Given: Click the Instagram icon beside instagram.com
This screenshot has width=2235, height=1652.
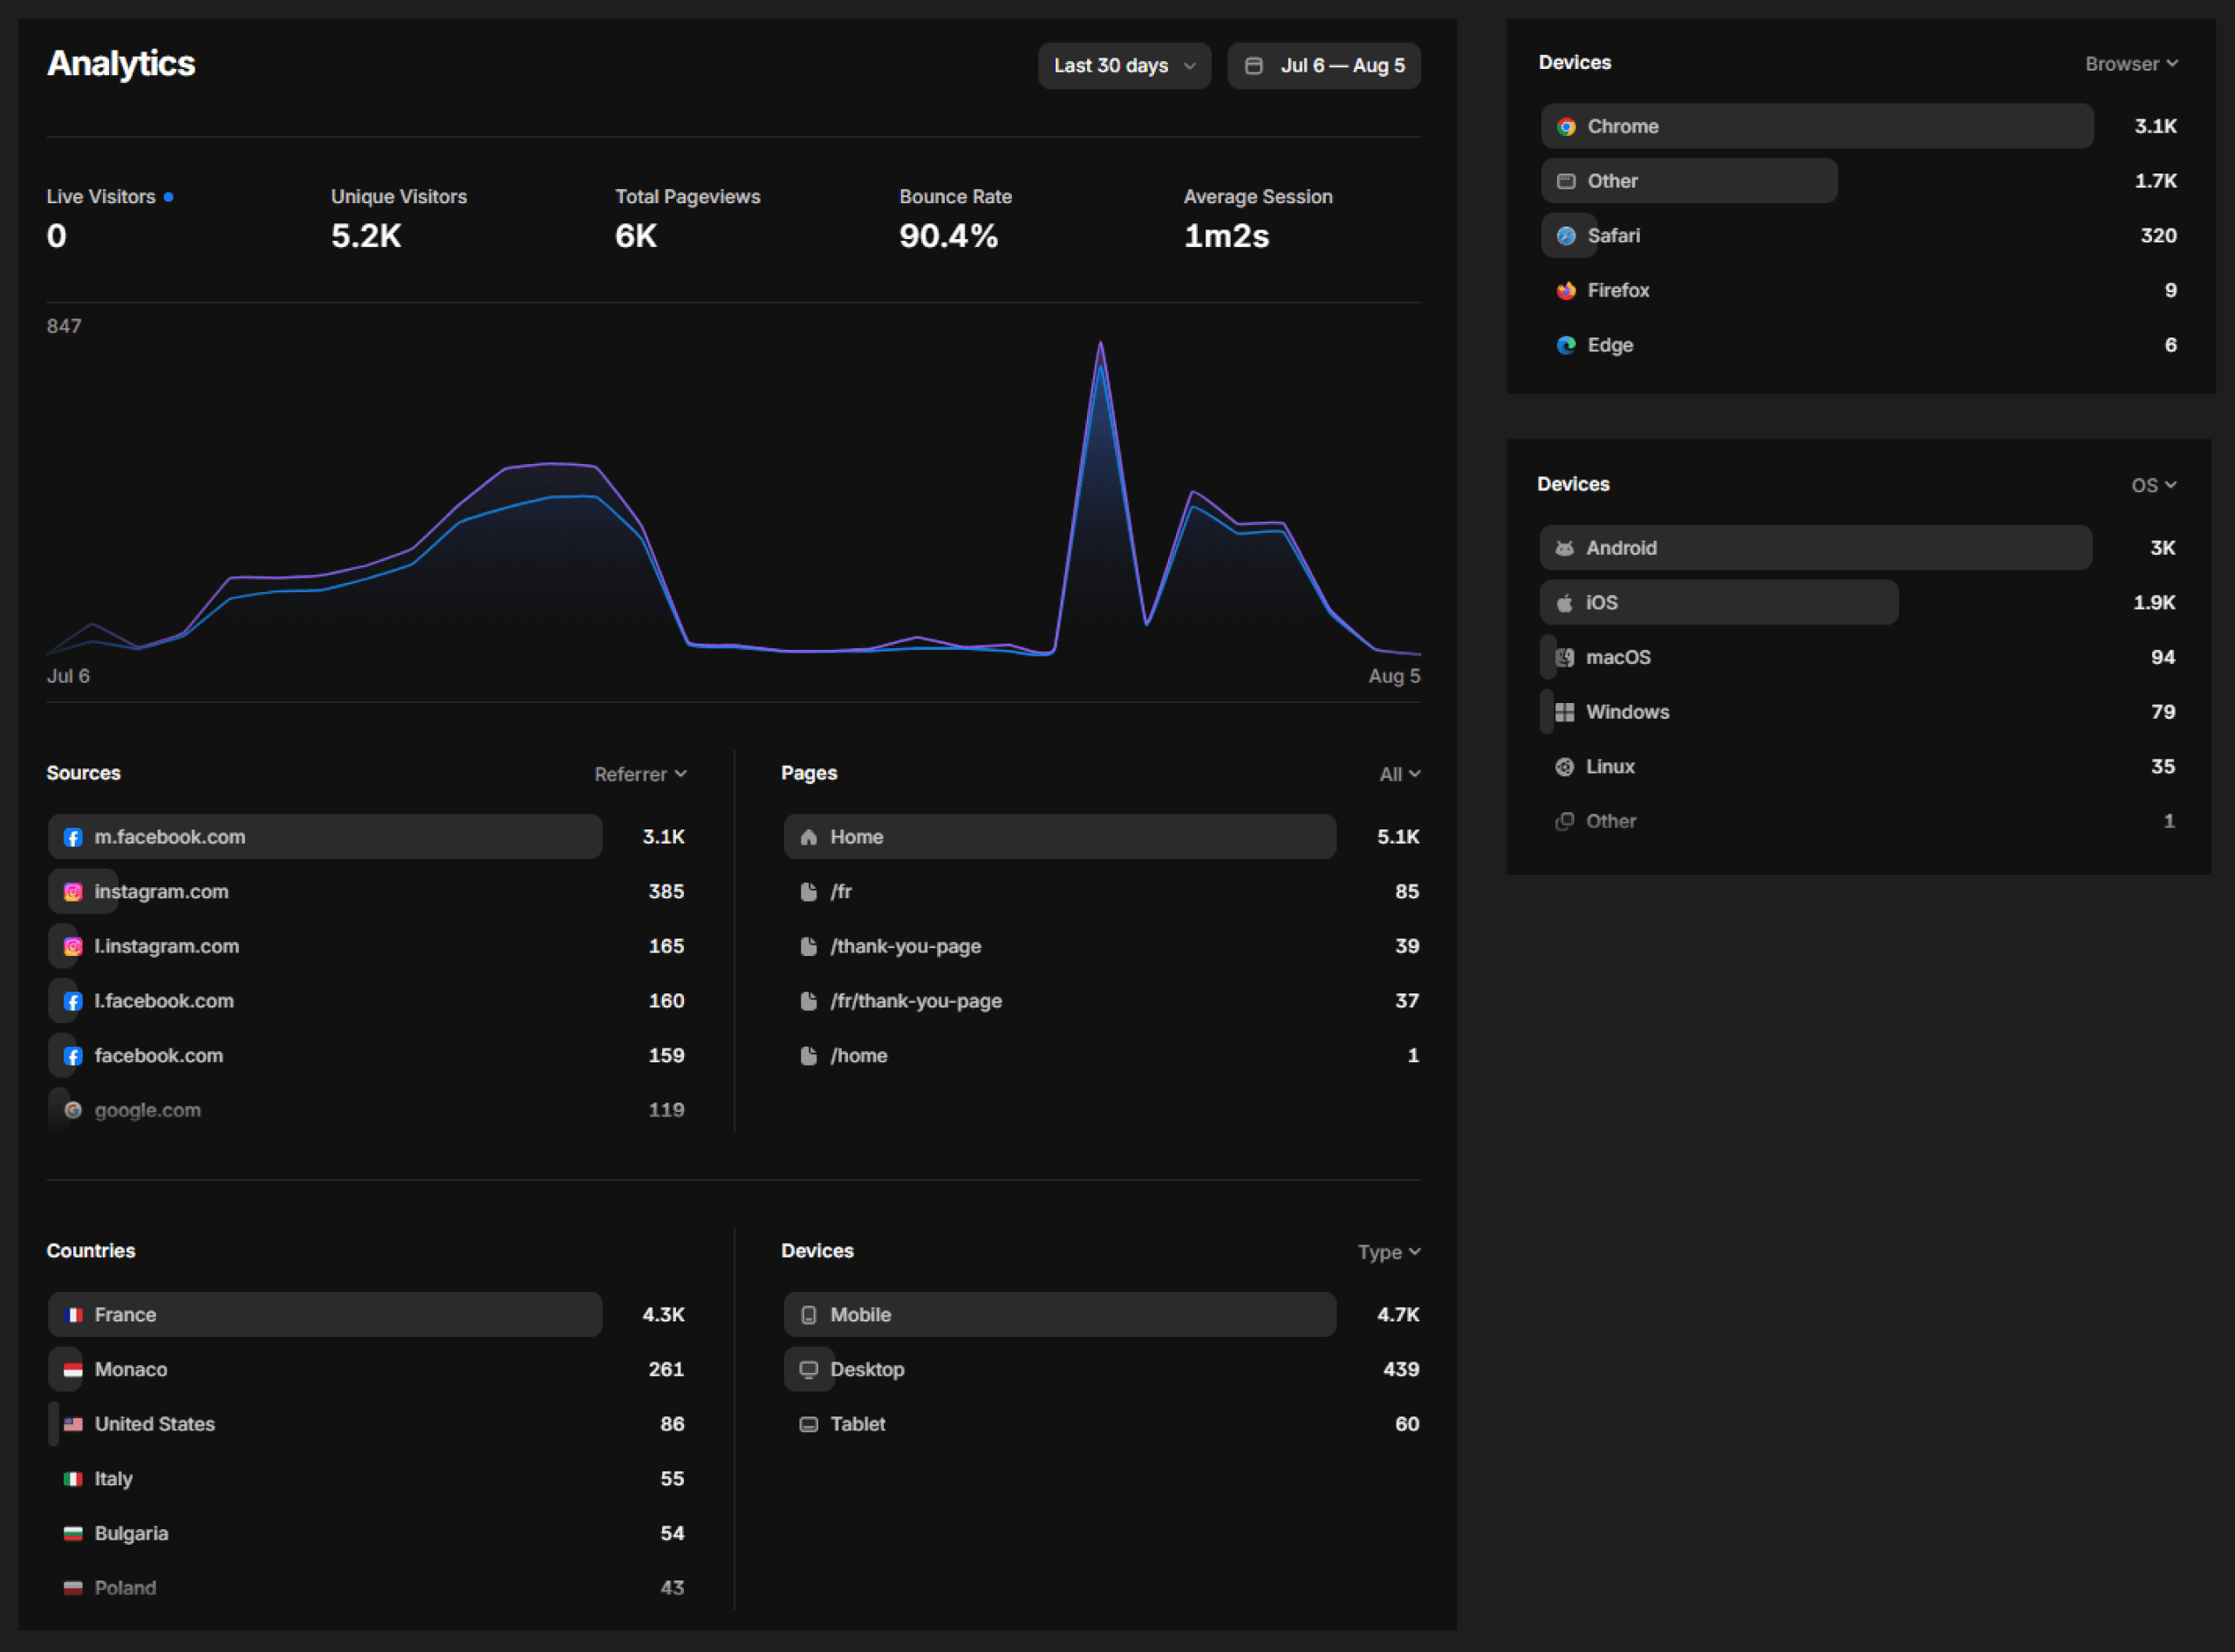Looking at the screenshot, I should tap(73, 892).
